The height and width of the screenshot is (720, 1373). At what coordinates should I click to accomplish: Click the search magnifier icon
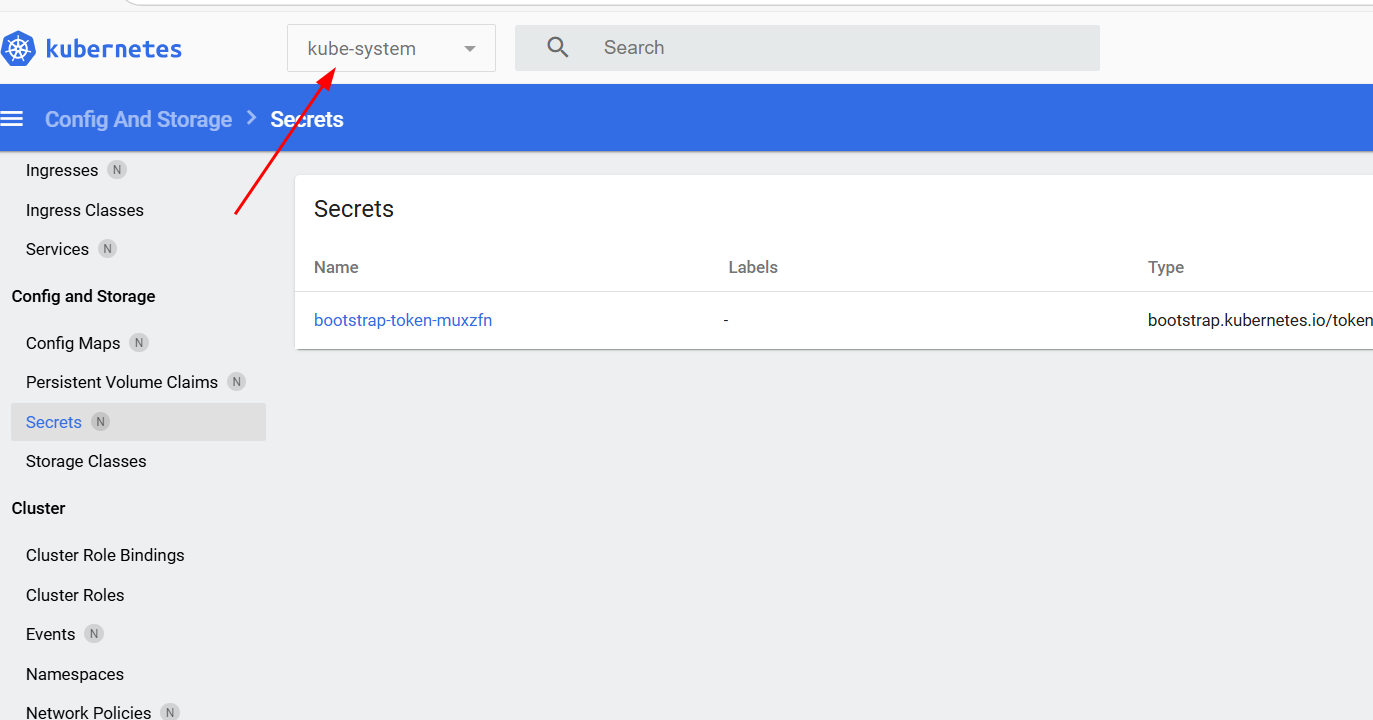[x=558, y=48]
